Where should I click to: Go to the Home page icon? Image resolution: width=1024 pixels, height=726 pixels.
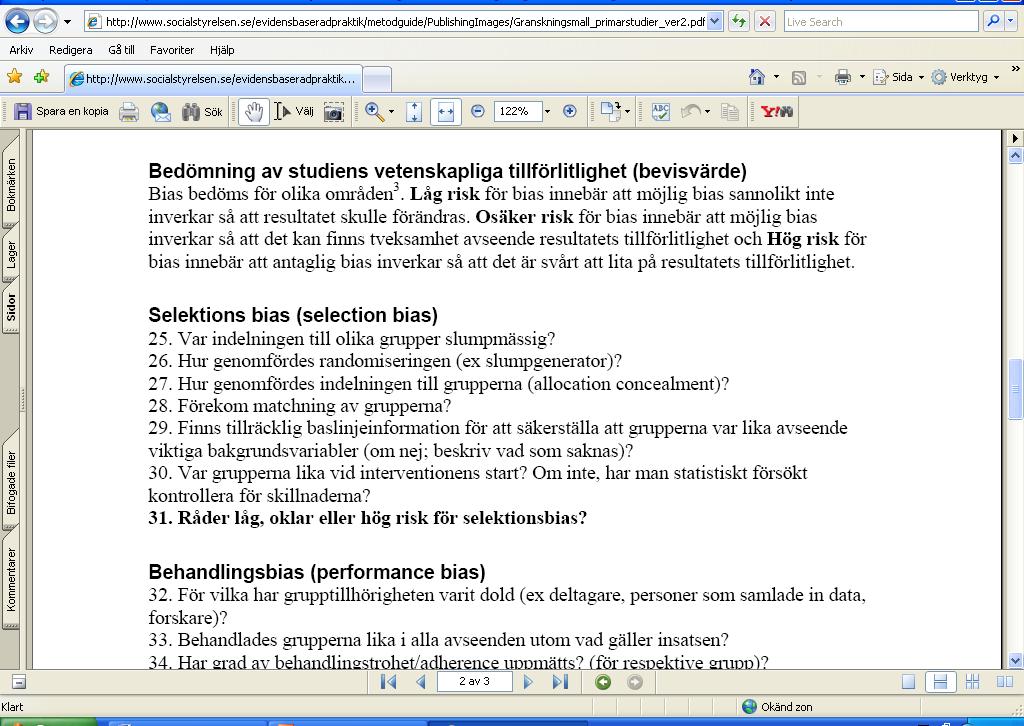pyautogui.click(x=757, y=77)
